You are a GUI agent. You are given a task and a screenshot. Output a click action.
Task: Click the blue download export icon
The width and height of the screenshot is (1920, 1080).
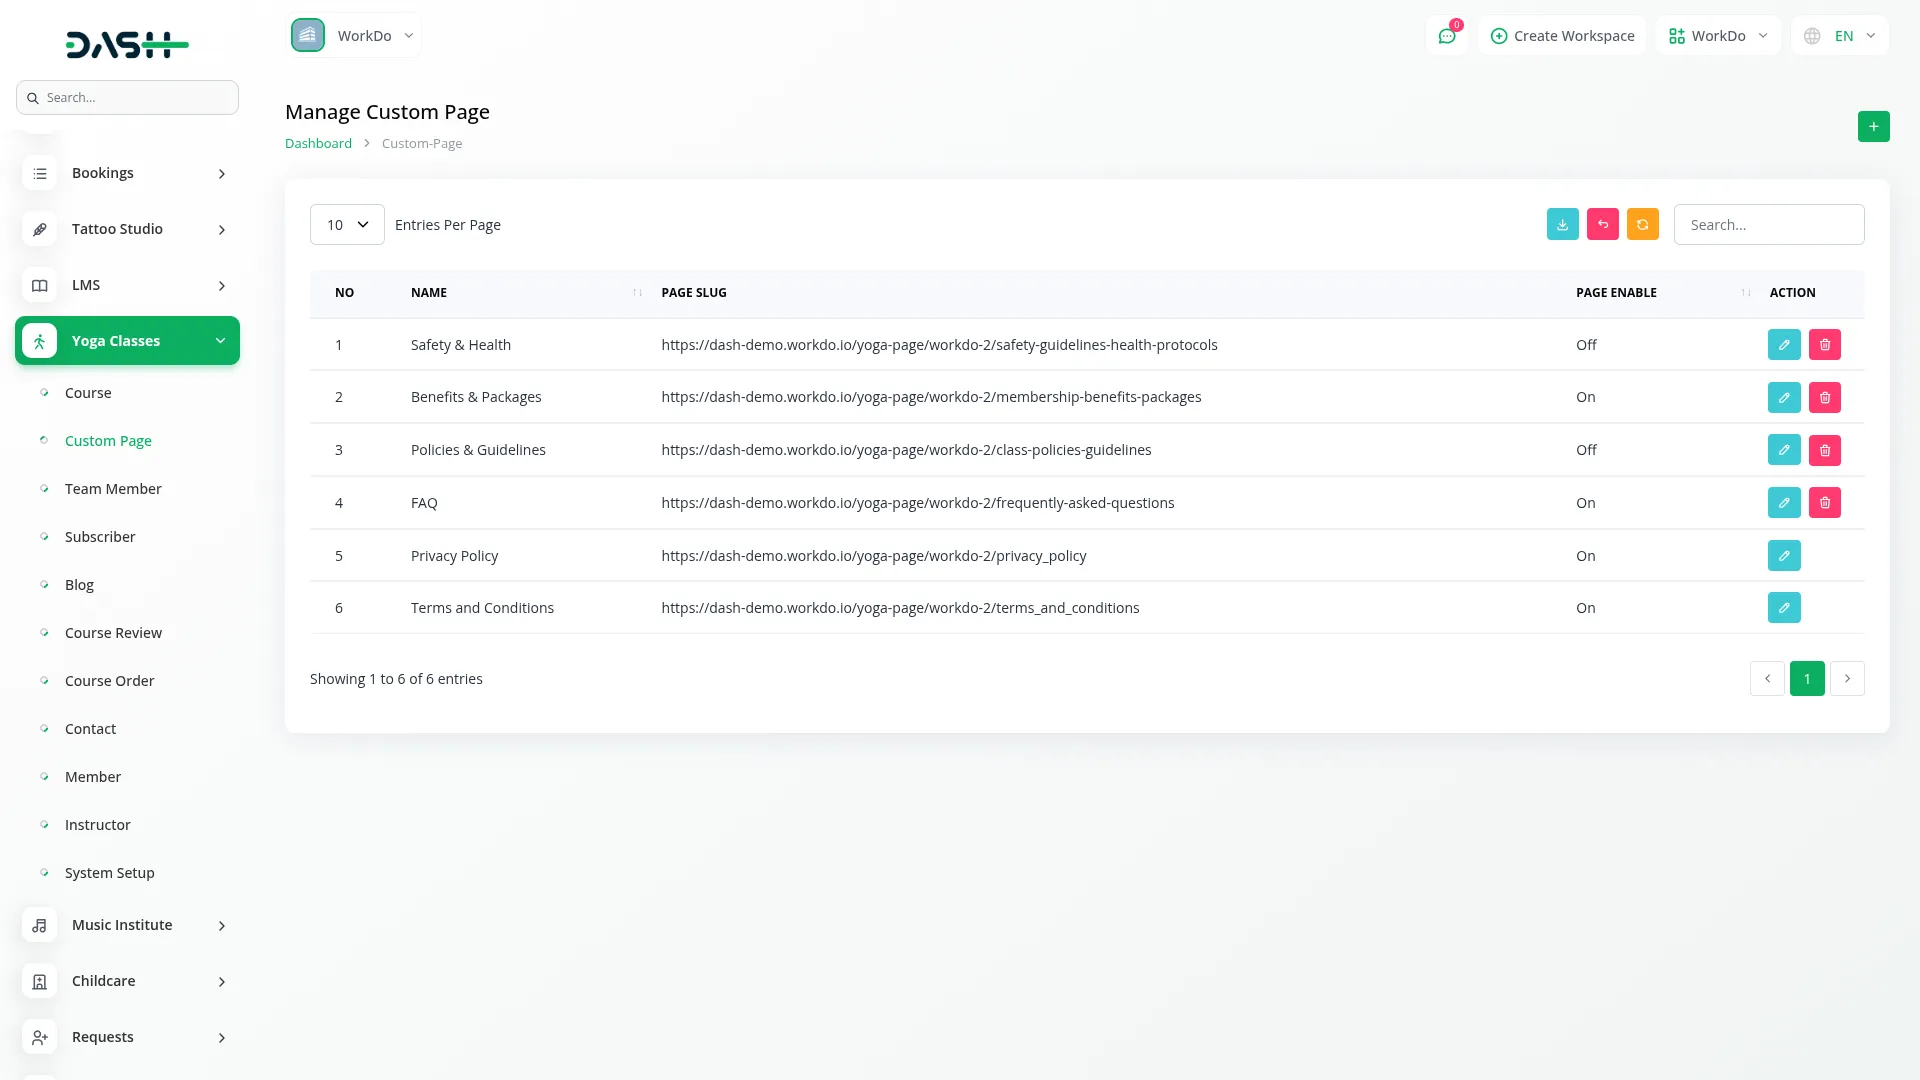pyautogui.click(x=1562, y=225)
